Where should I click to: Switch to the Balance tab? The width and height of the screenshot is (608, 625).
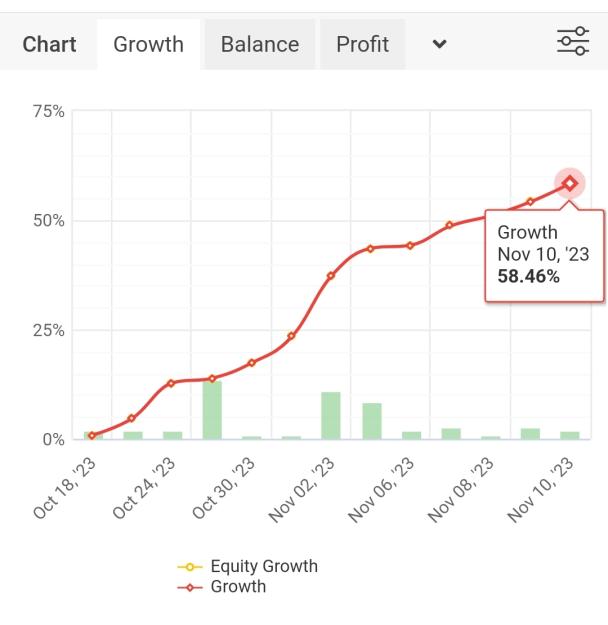tap(260, 44)
